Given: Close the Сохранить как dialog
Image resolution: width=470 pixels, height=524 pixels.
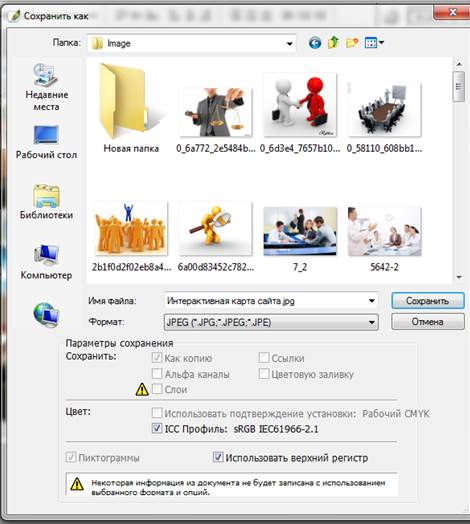Looking at the screenshot, I should 452,12.
